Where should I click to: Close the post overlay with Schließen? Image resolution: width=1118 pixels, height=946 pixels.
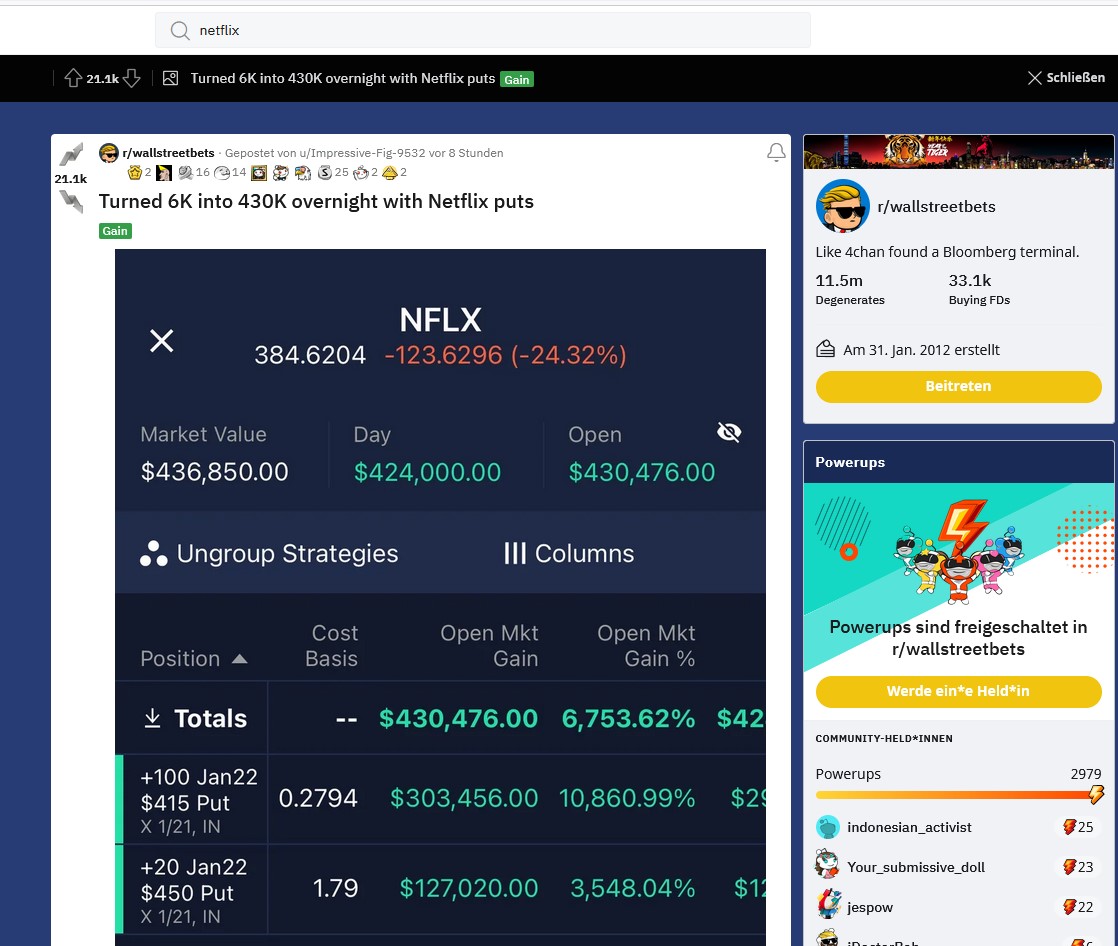pos(1067,78)
